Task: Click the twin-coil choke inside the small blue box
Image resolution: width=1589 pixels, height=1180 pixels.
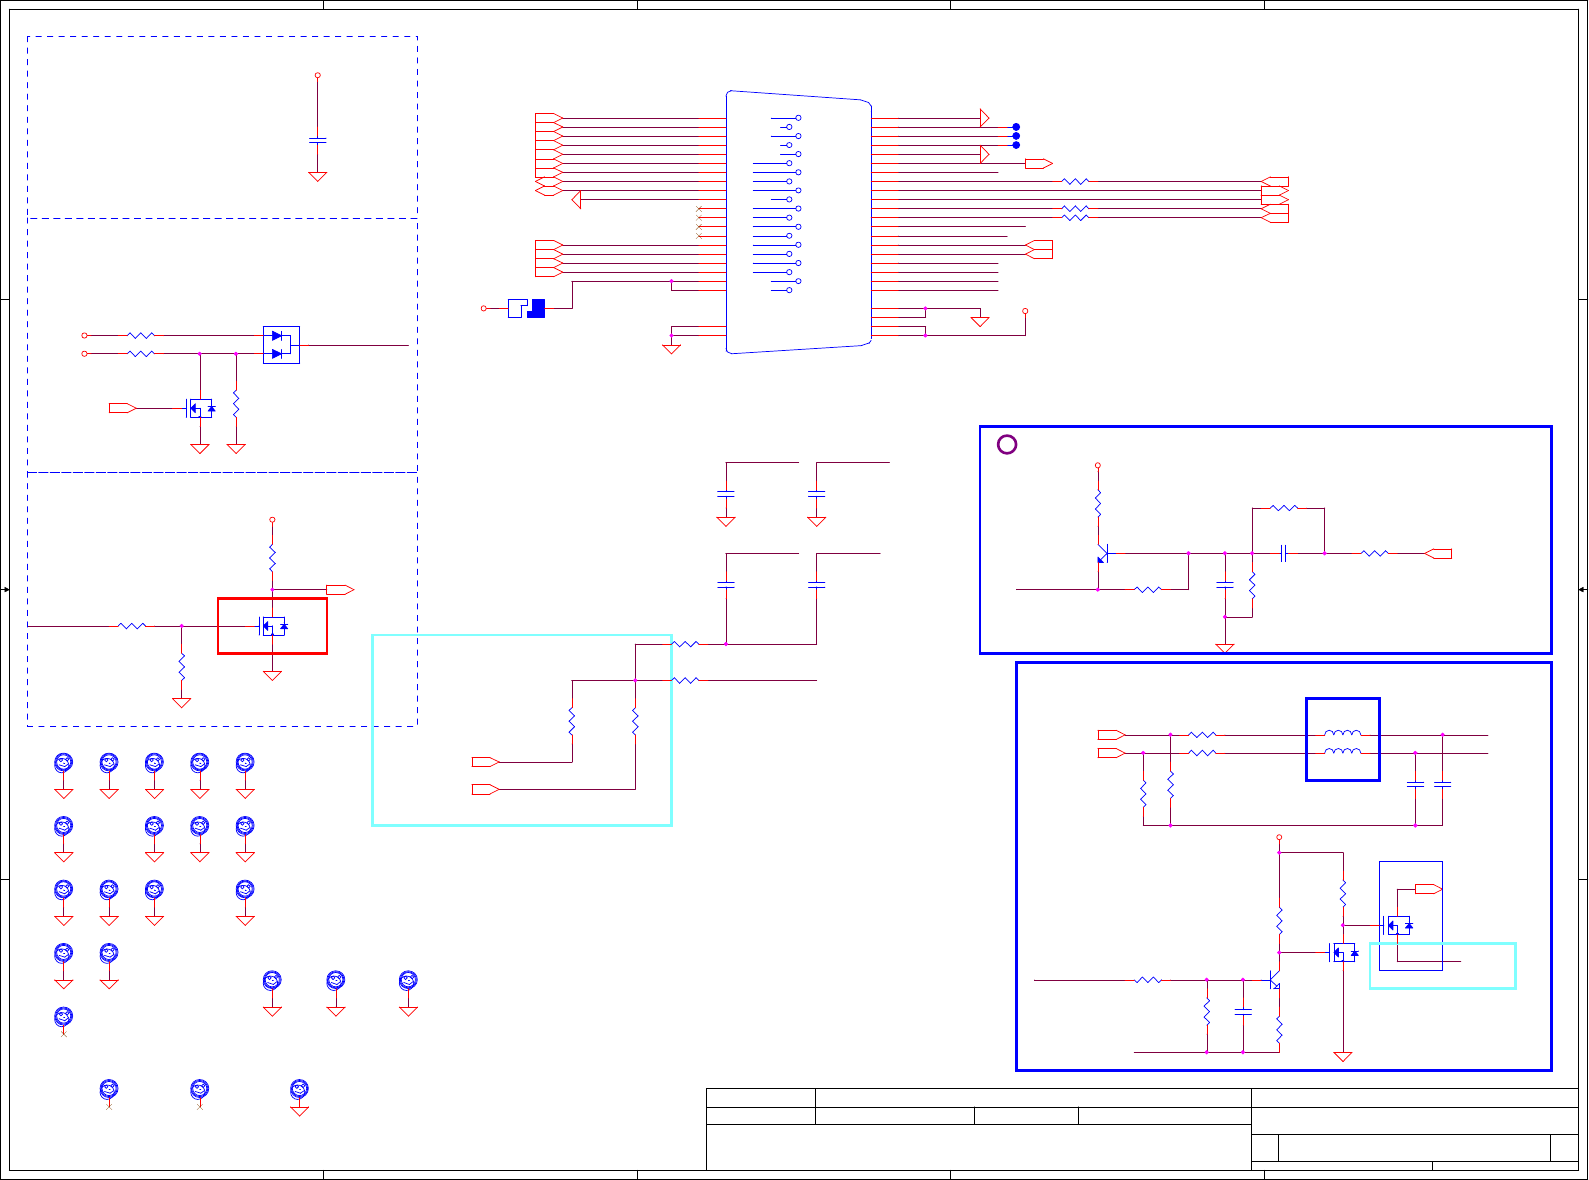Action: pos(1342,742)
